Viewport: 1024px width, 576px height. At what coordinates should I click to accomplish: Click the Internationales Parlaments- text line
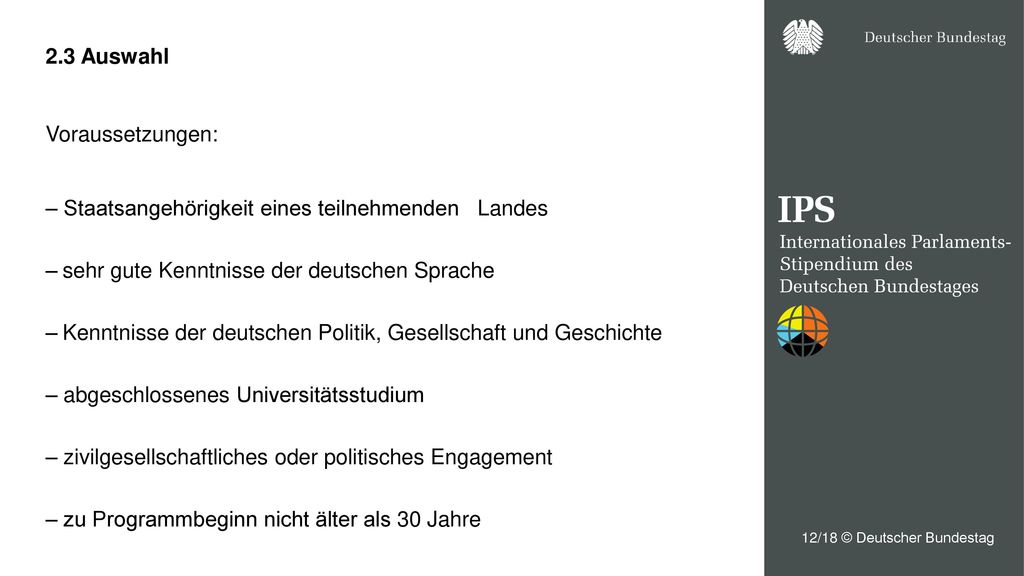coord(895,242)
